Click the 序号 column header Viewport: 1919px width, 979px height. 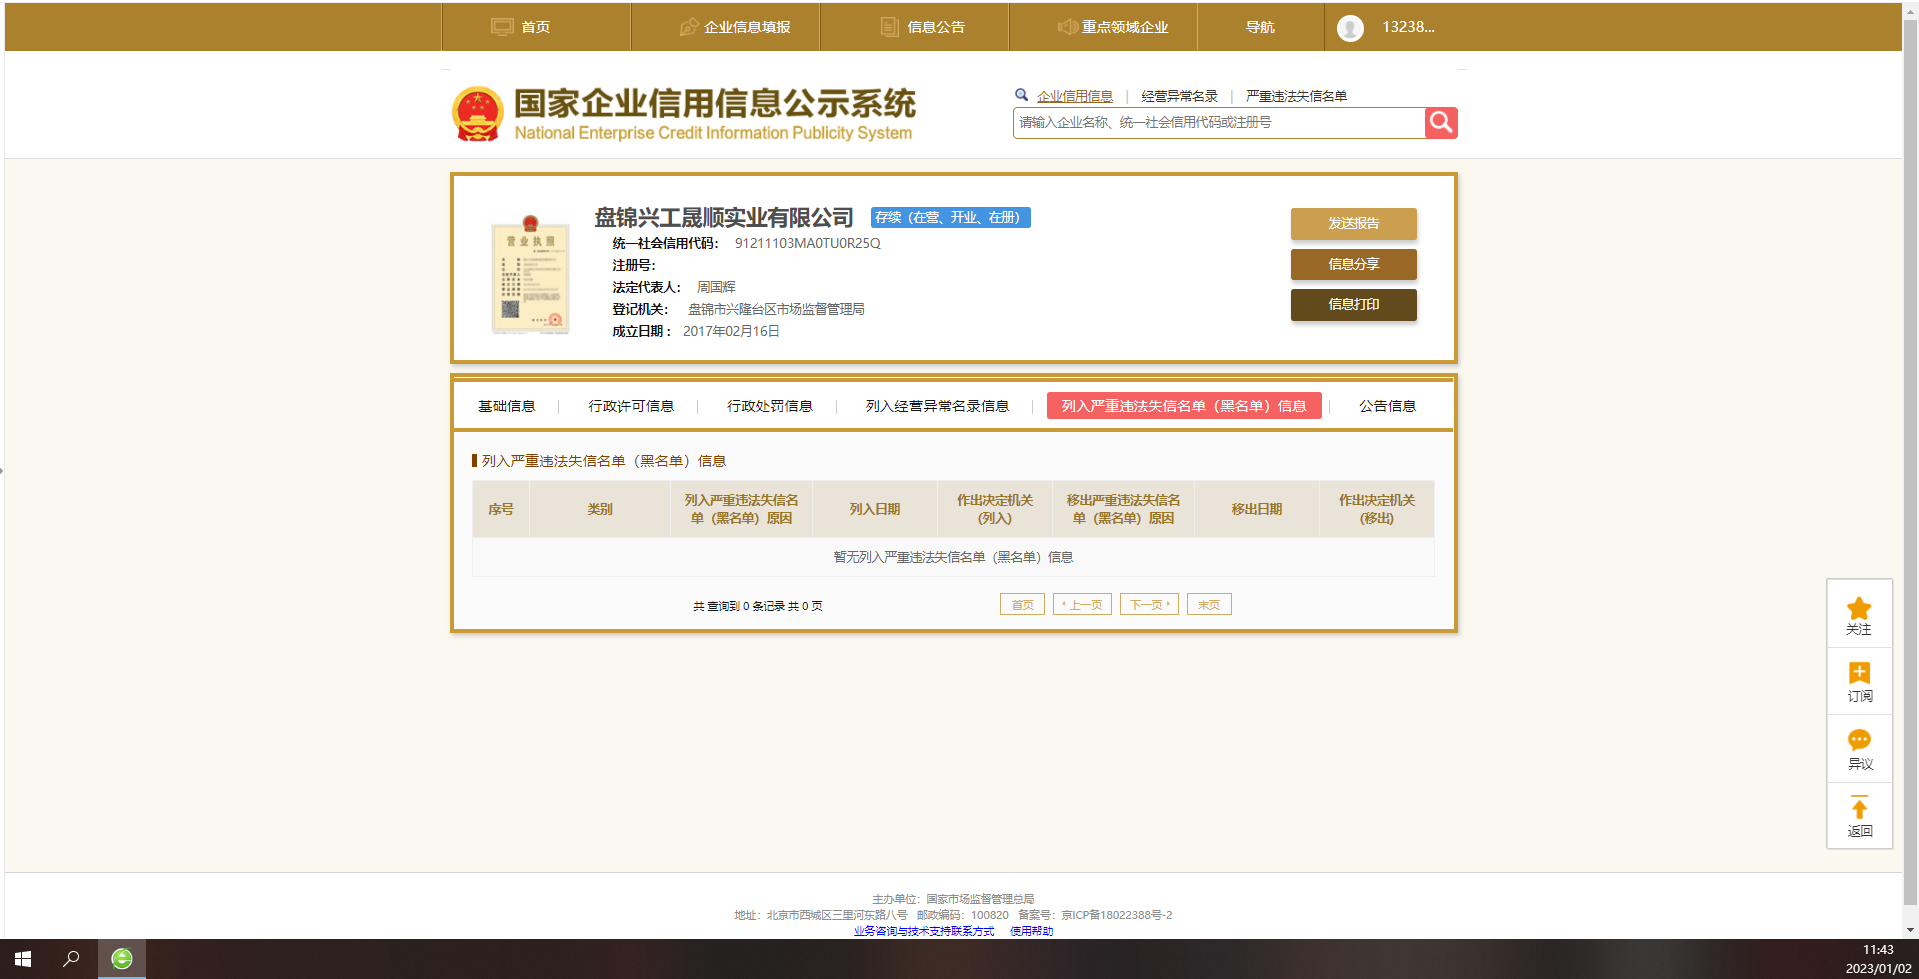(x=501, y=509)
